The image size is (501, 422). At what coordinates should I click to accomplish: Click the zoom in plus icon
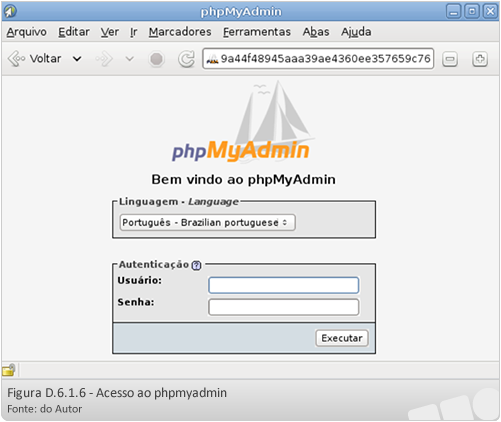click(x=480, y=59)
